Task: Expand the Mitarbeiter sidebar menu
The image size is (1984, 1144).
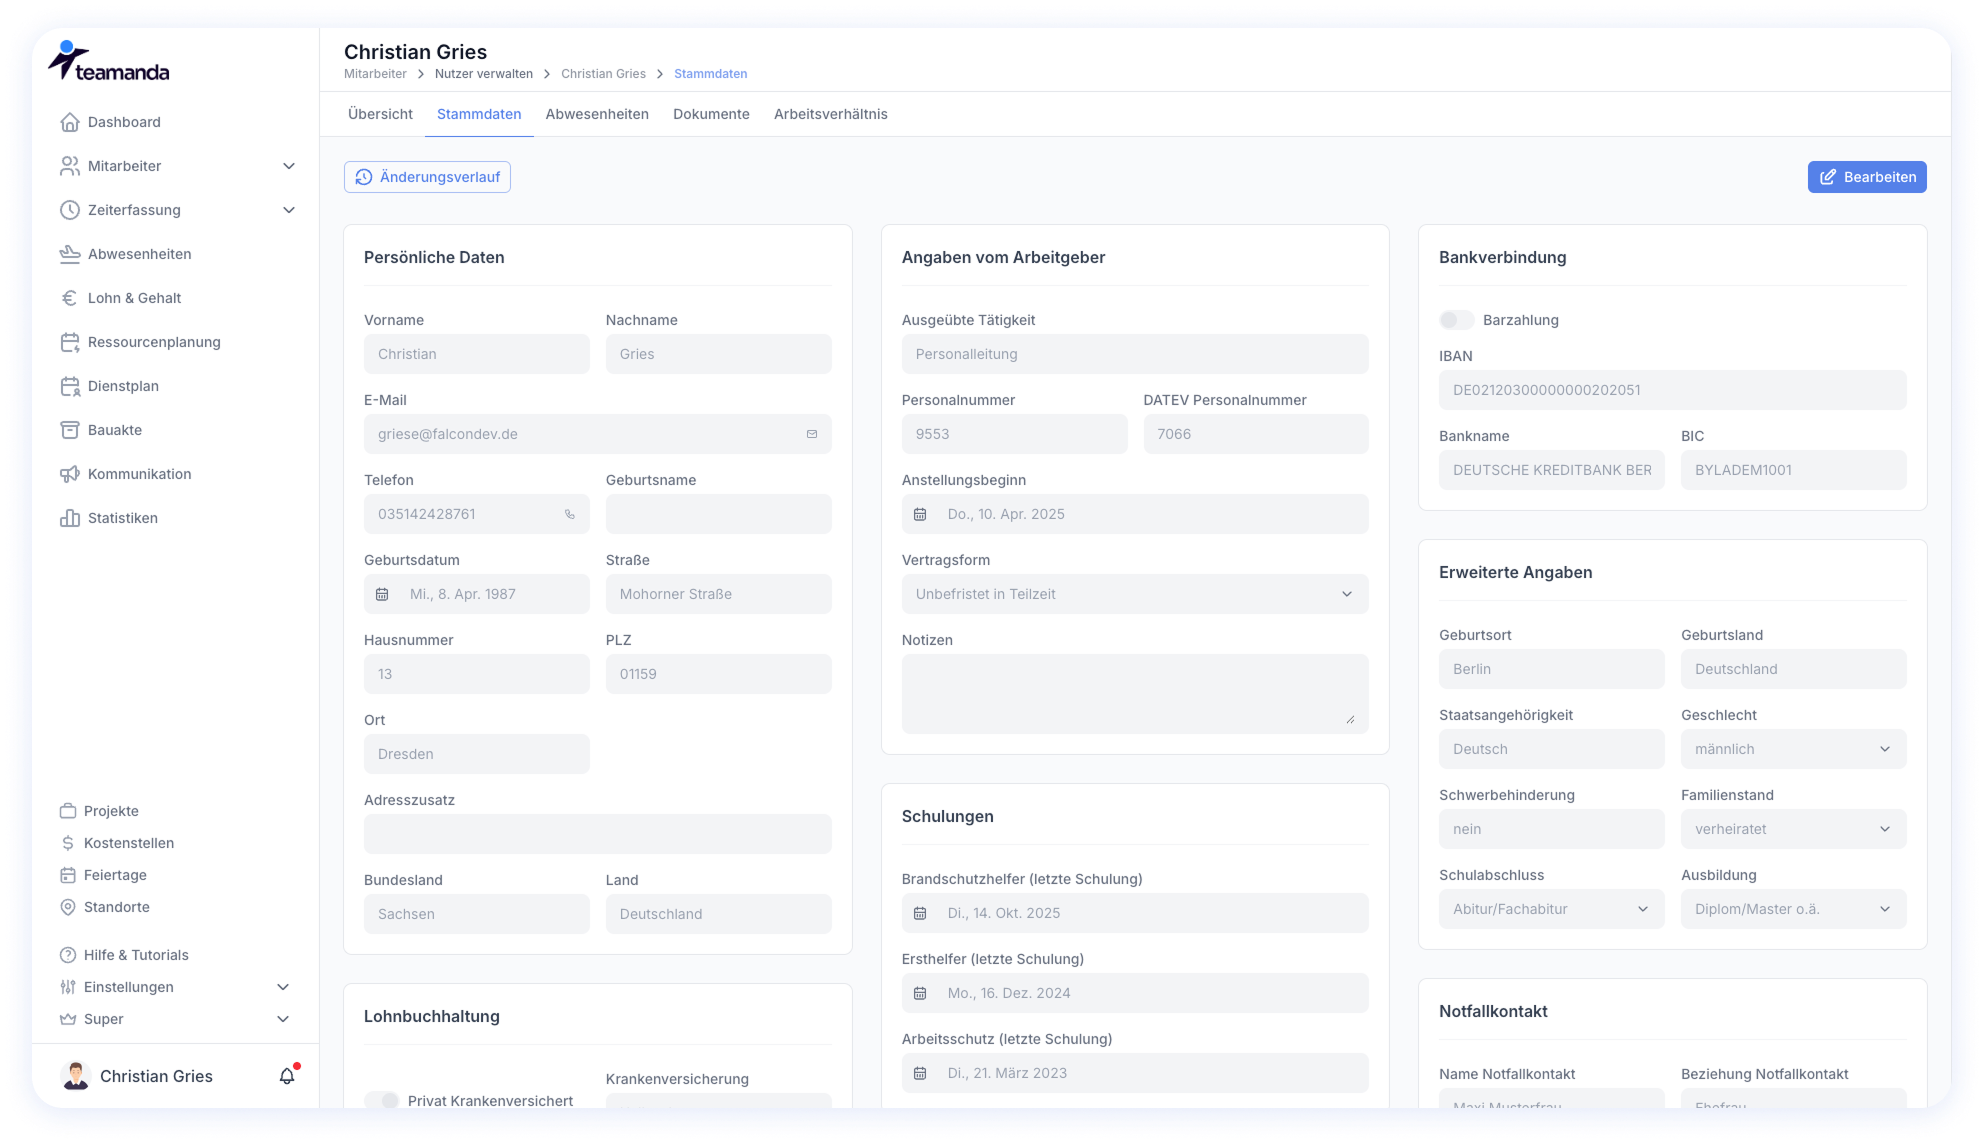Action: click(x=289, y=166)
